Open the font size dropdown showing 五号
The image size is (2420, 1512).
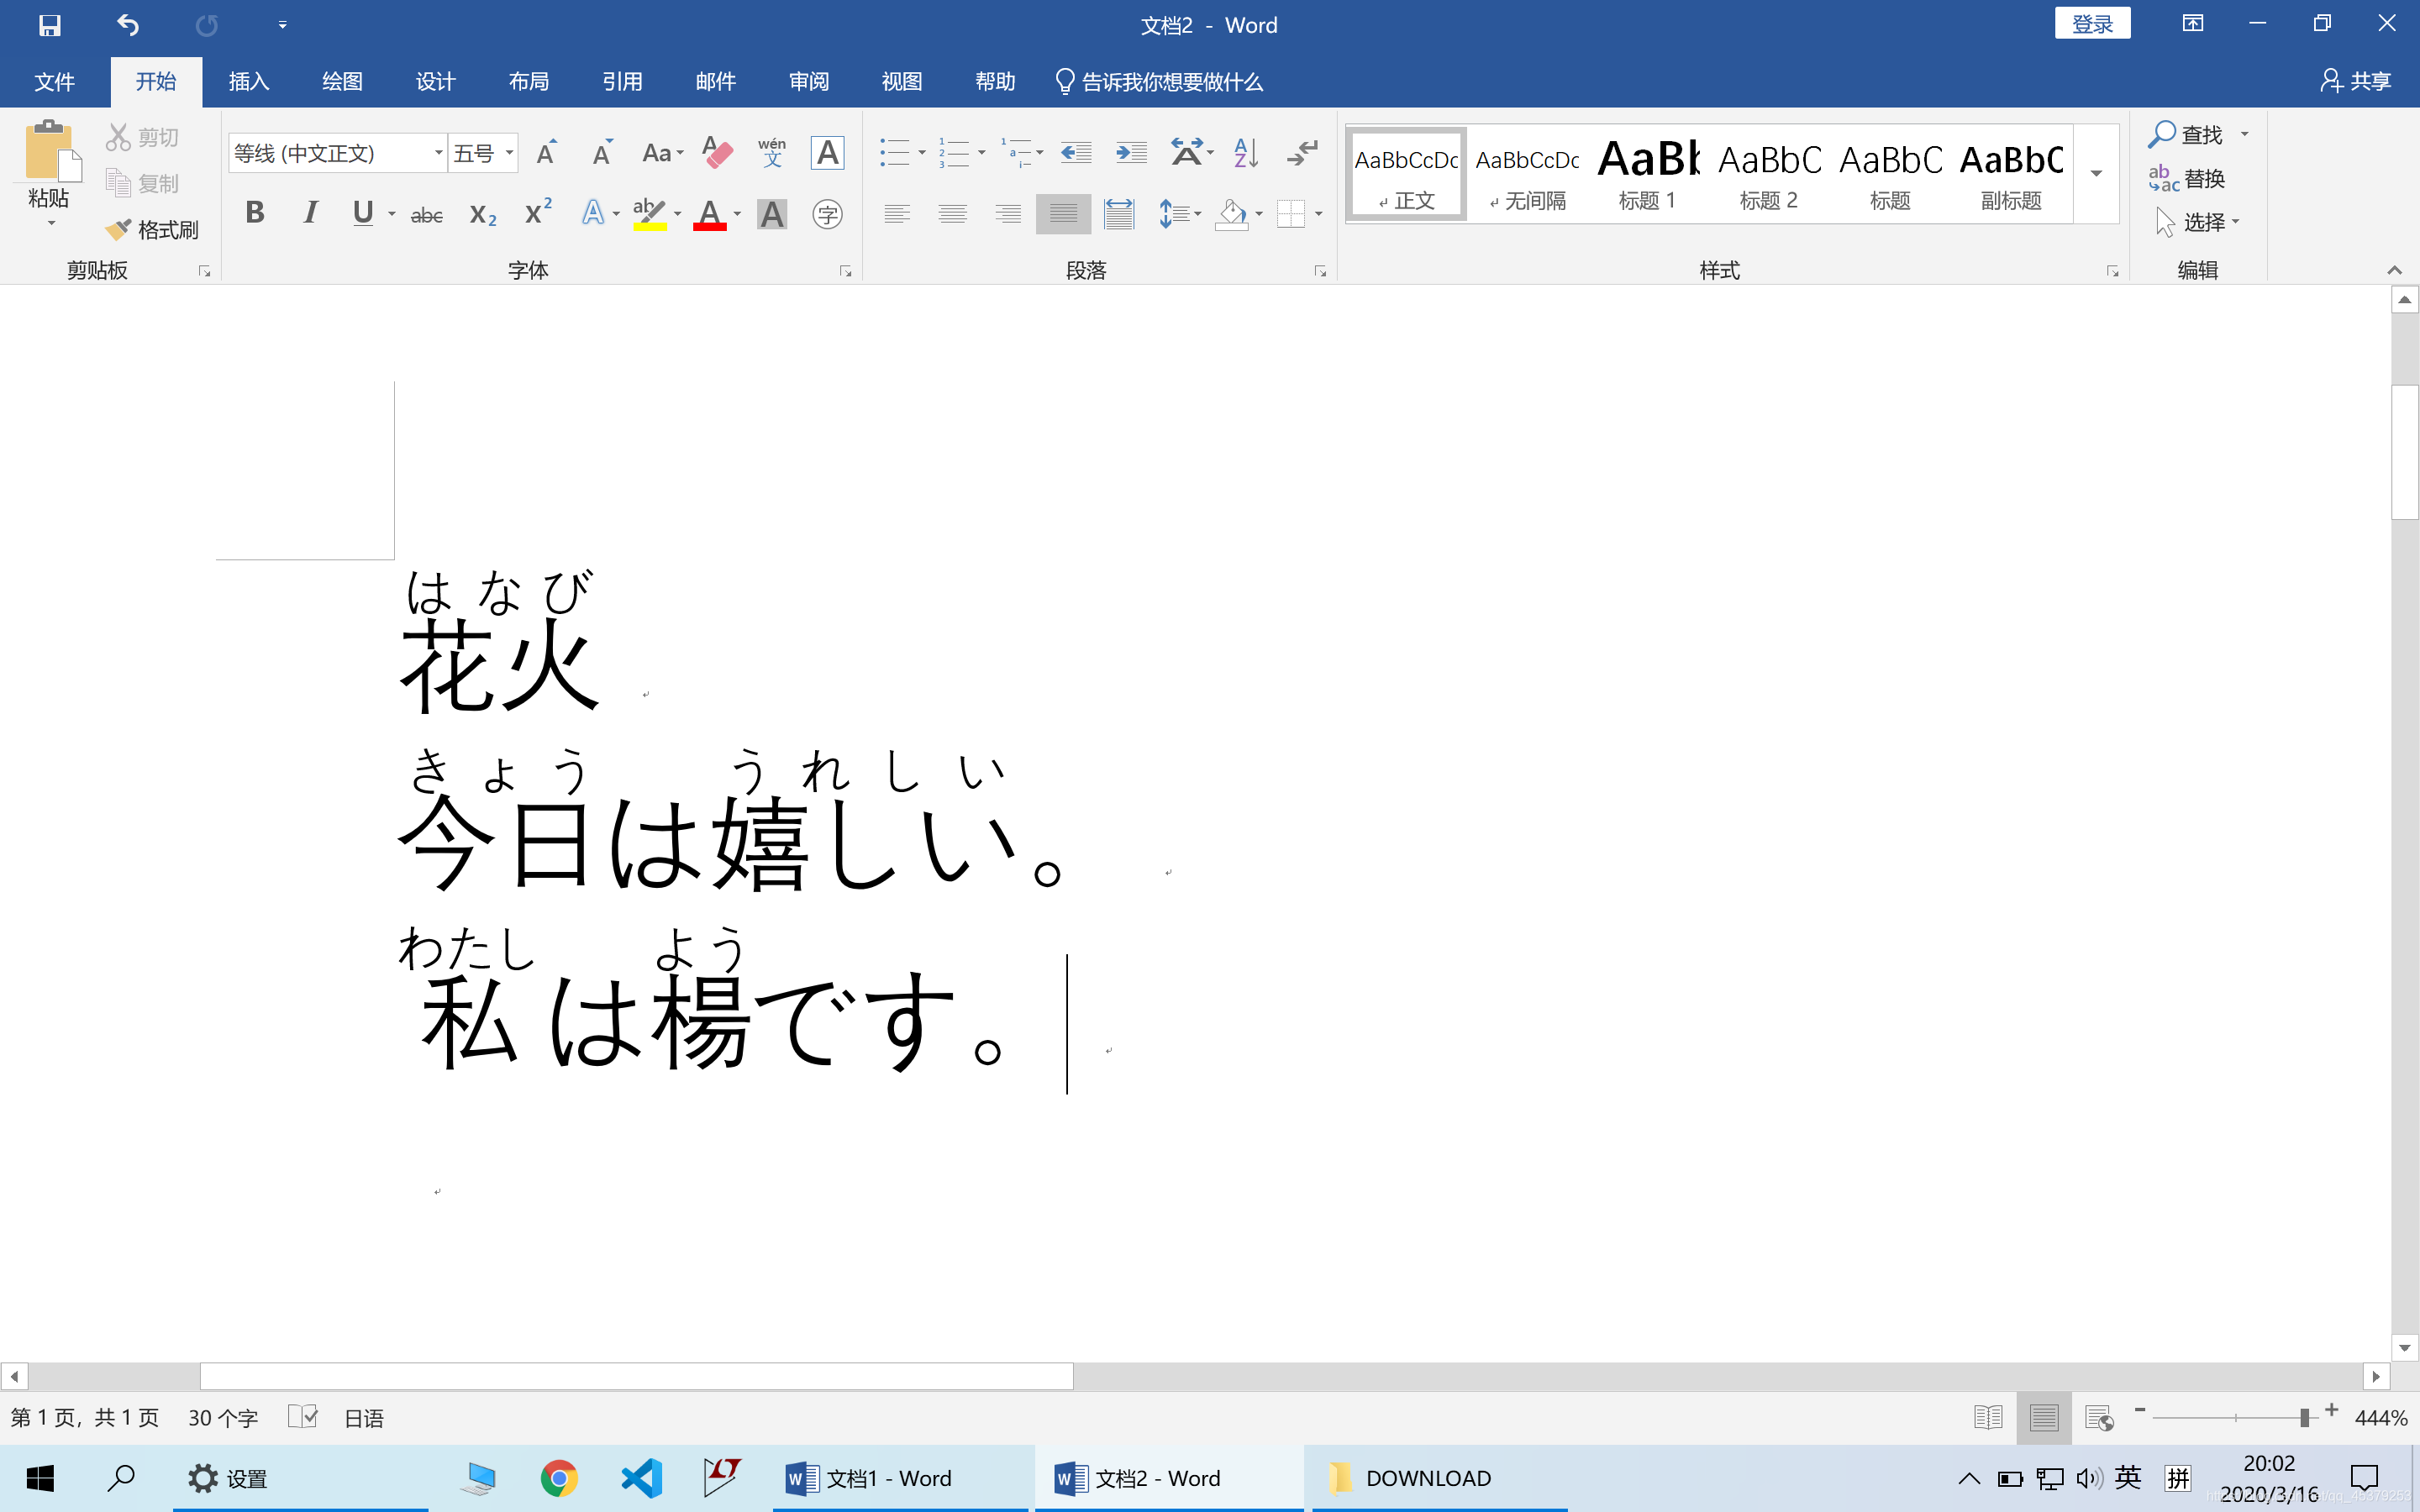pyautogui.click(x=509, y=153)
